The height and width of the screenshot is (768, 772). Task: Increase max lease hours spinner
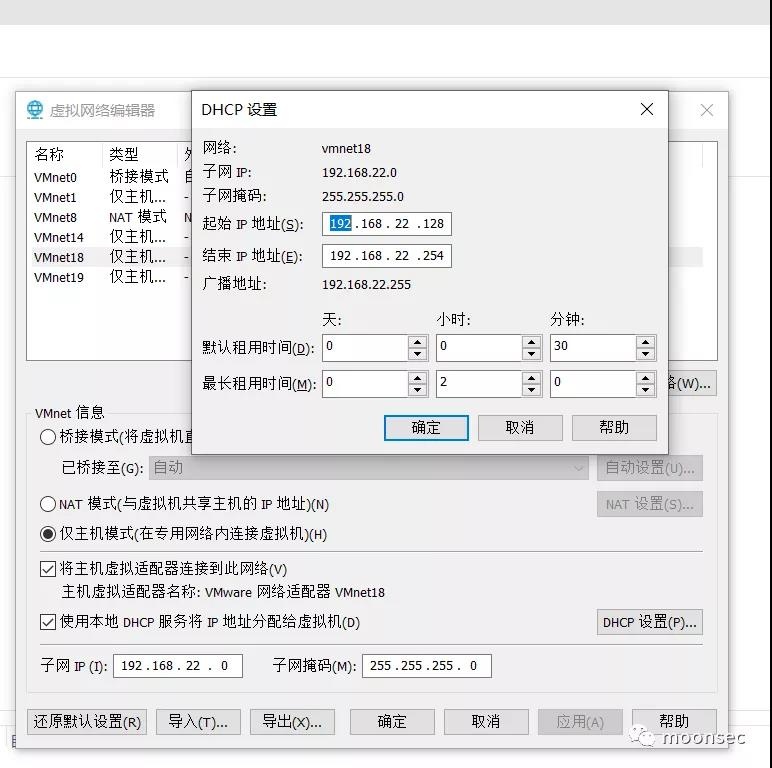531,378
